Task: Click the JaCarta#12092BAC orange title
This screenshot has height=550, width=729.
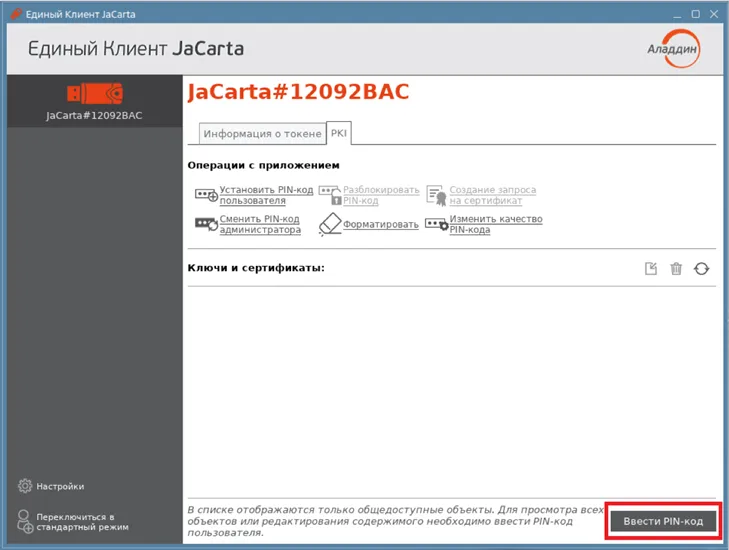Action: point(298,92)
